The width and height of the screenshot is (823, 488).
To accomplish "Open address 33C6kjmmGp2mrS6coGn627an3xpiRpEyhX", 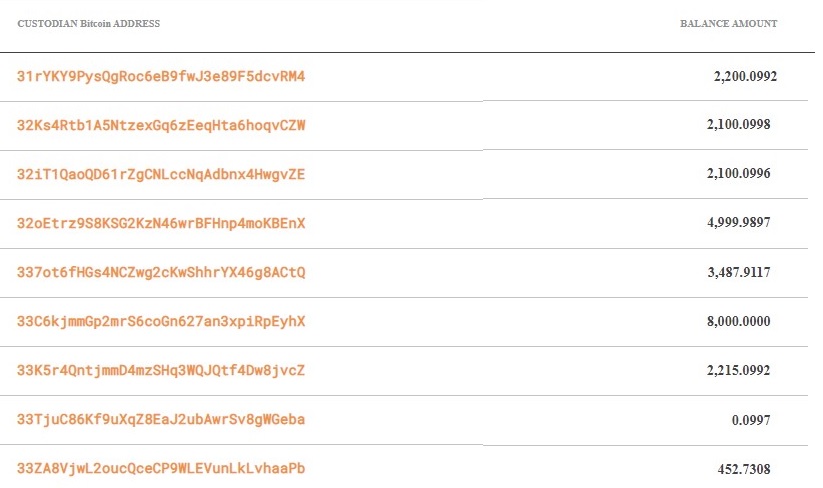I will [161, 321].
